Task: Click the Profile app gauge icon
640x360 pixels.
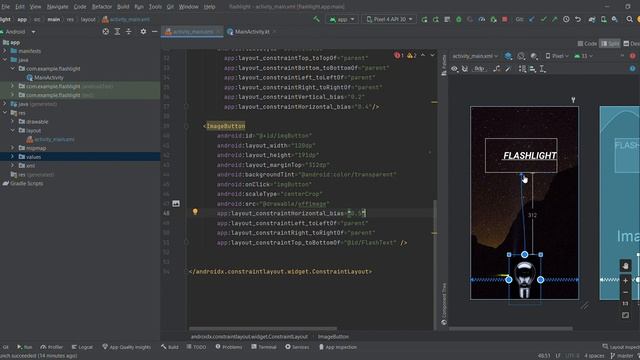Action: [x=482, y=19]
